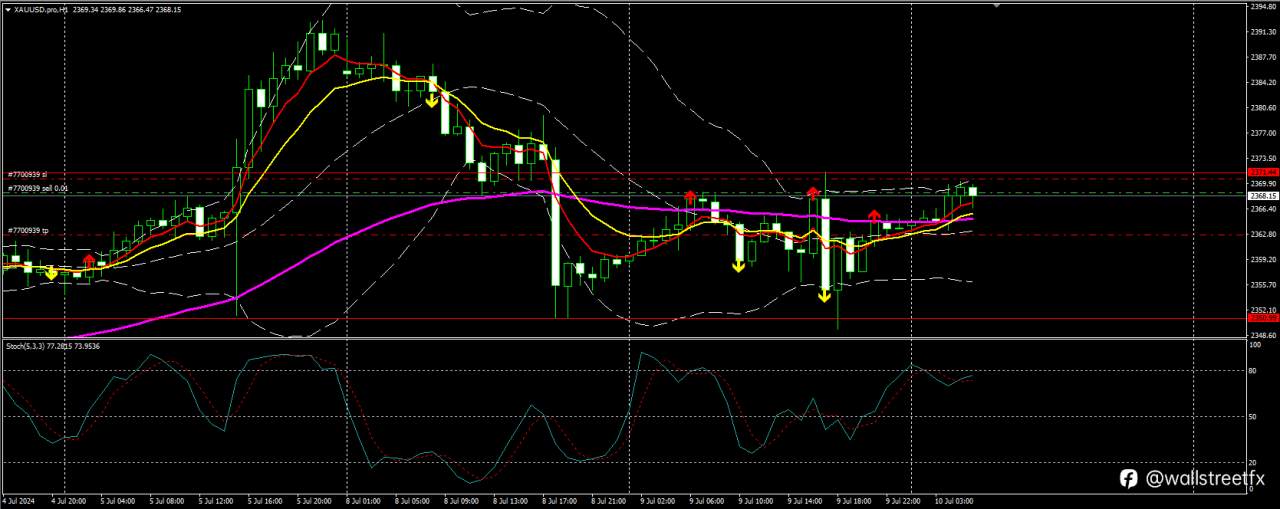Click the 8 Jul 01:00 time label
The image size is (1280, 509).
pos(364,499)
